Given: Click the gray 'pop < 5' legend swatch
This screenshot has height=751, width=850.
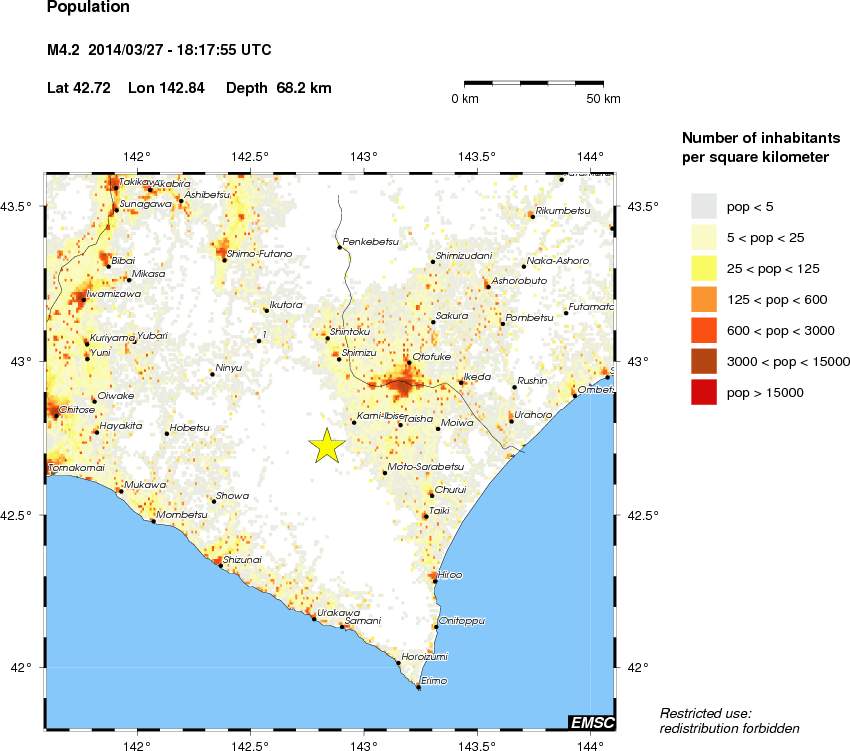Looking at the screenshot, I should click(704, 206).
